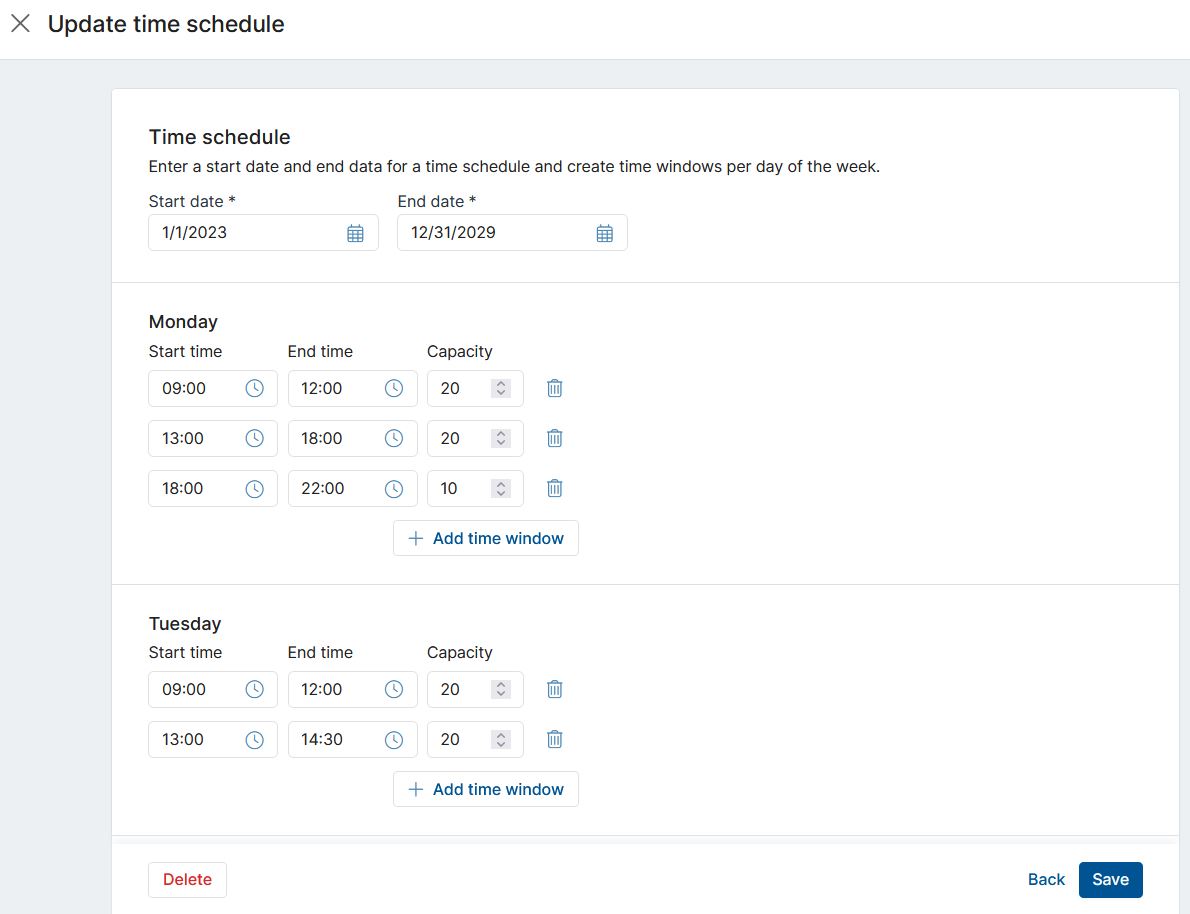Open the End date calendar picker
1190x914 pixels.
tap(604, 232)
